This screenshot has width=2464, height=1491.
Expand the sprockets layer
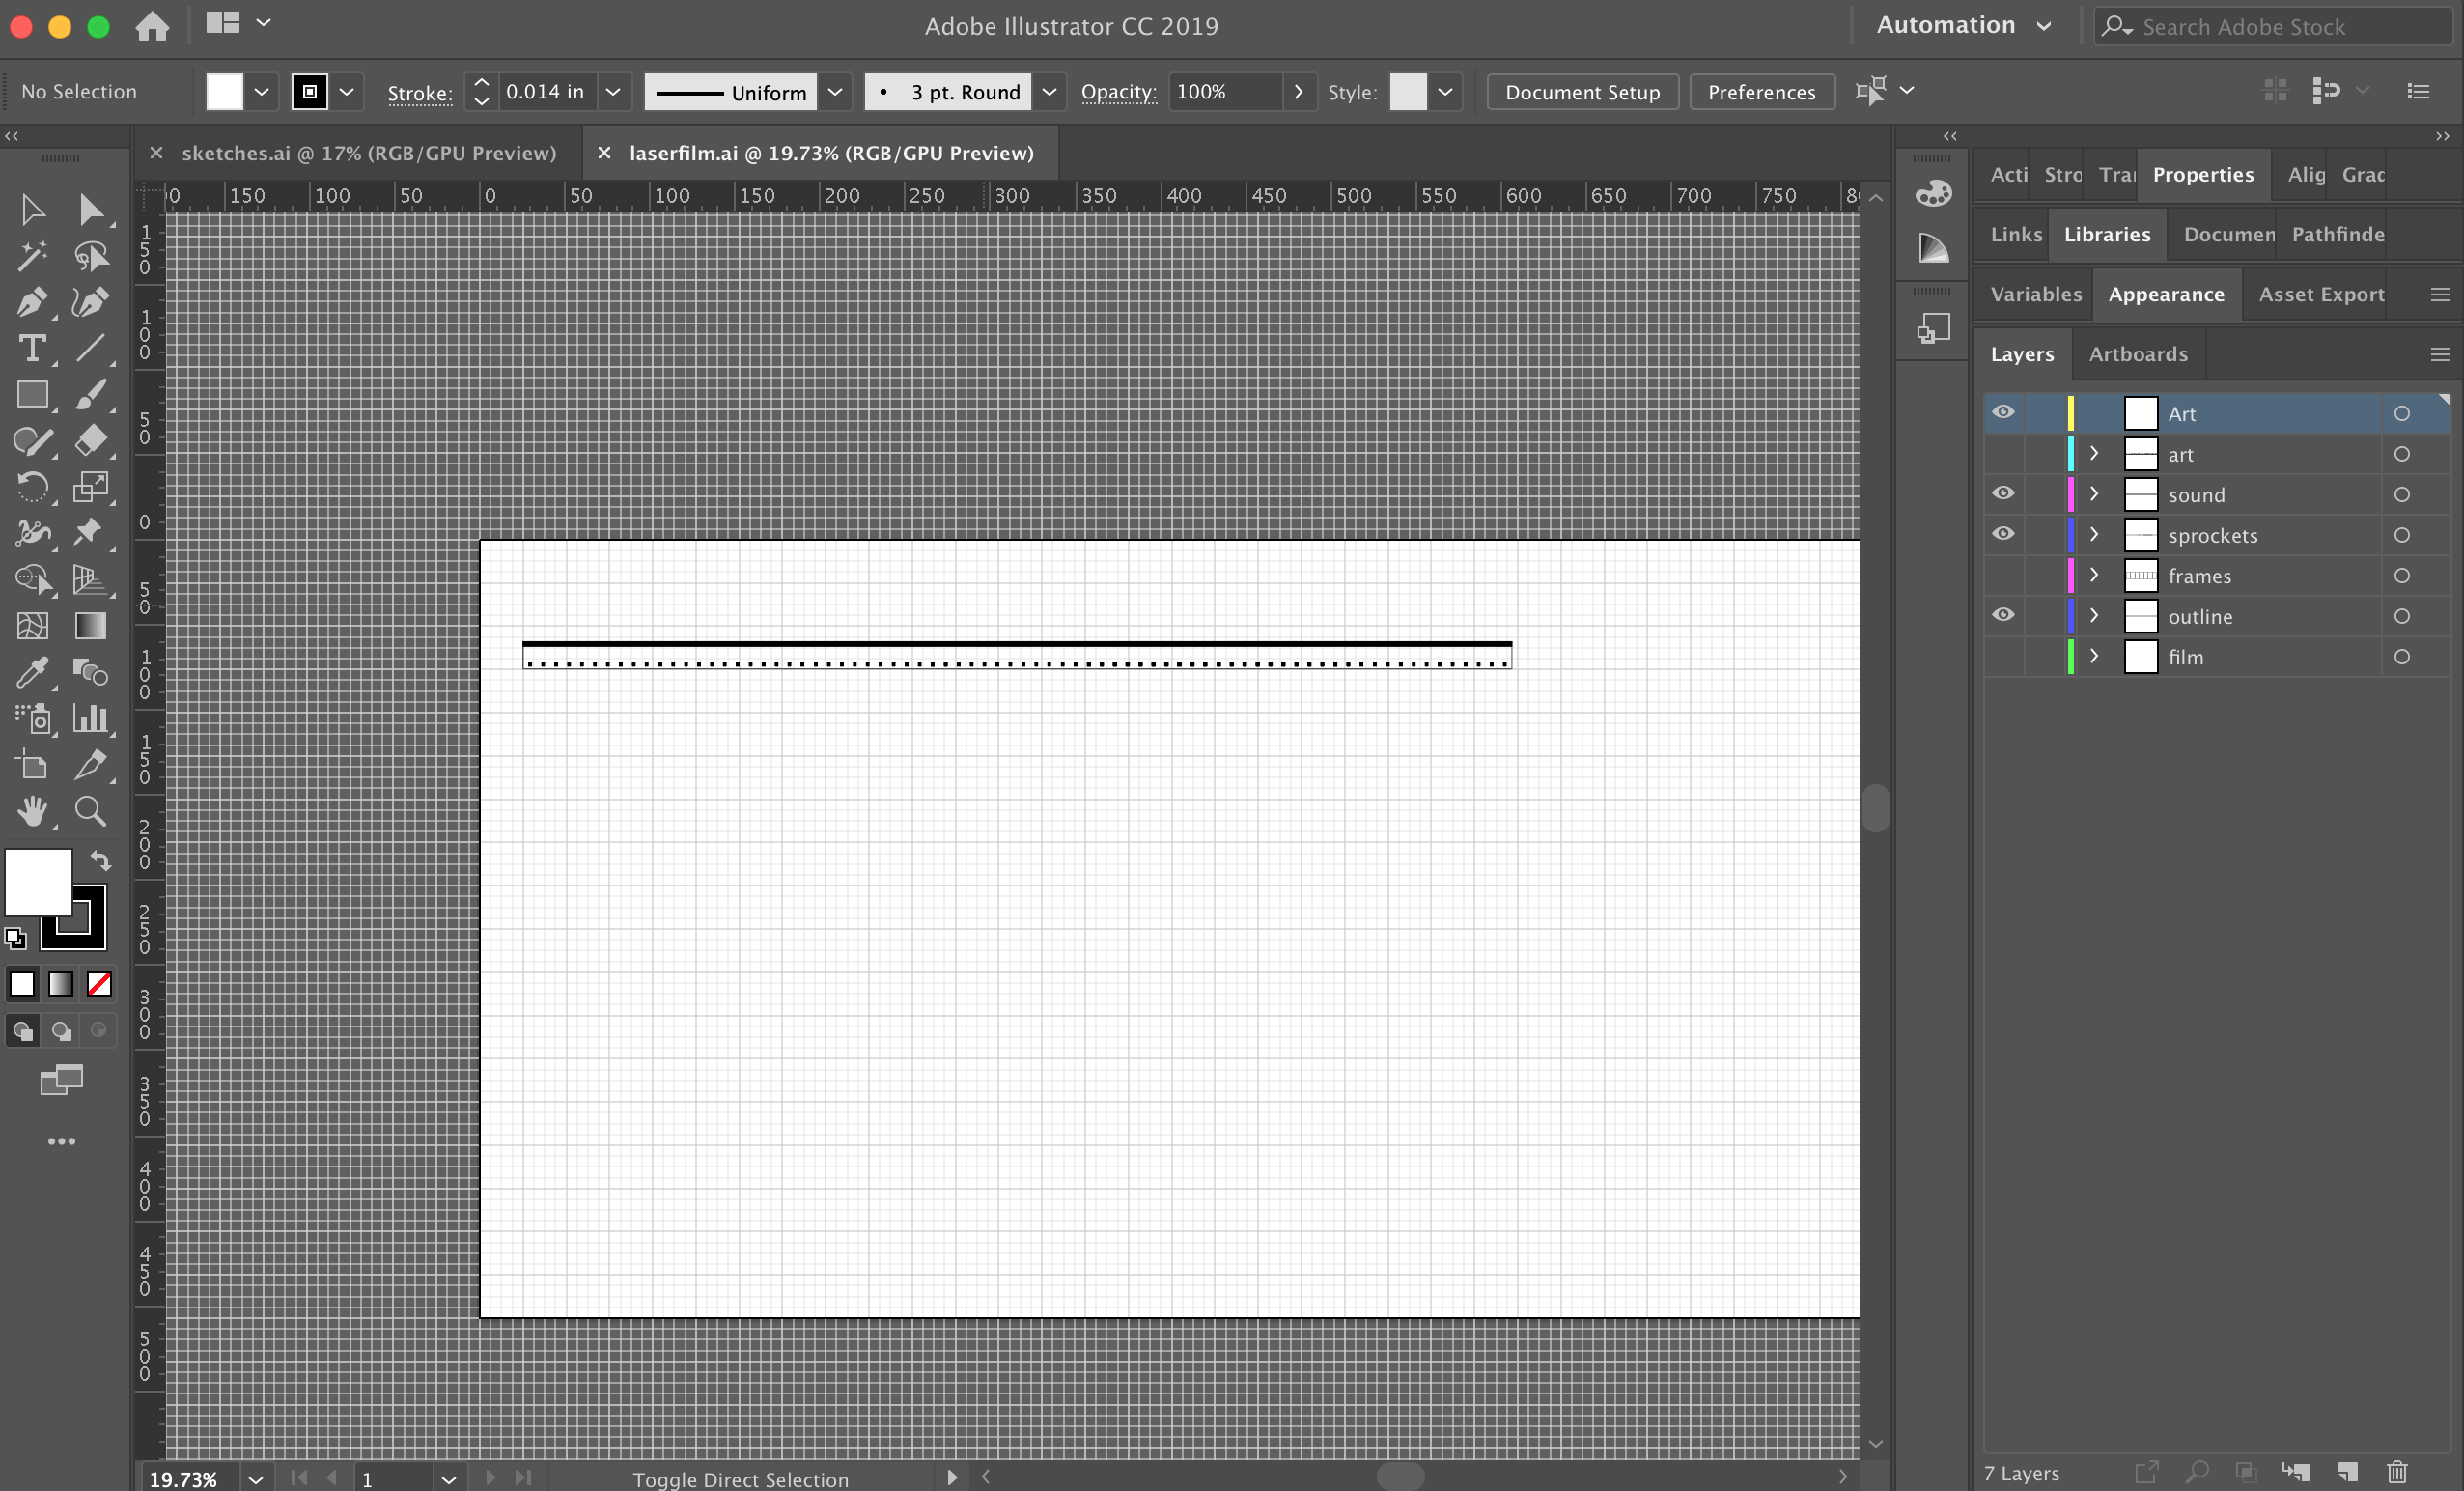tap(2095, 535)
